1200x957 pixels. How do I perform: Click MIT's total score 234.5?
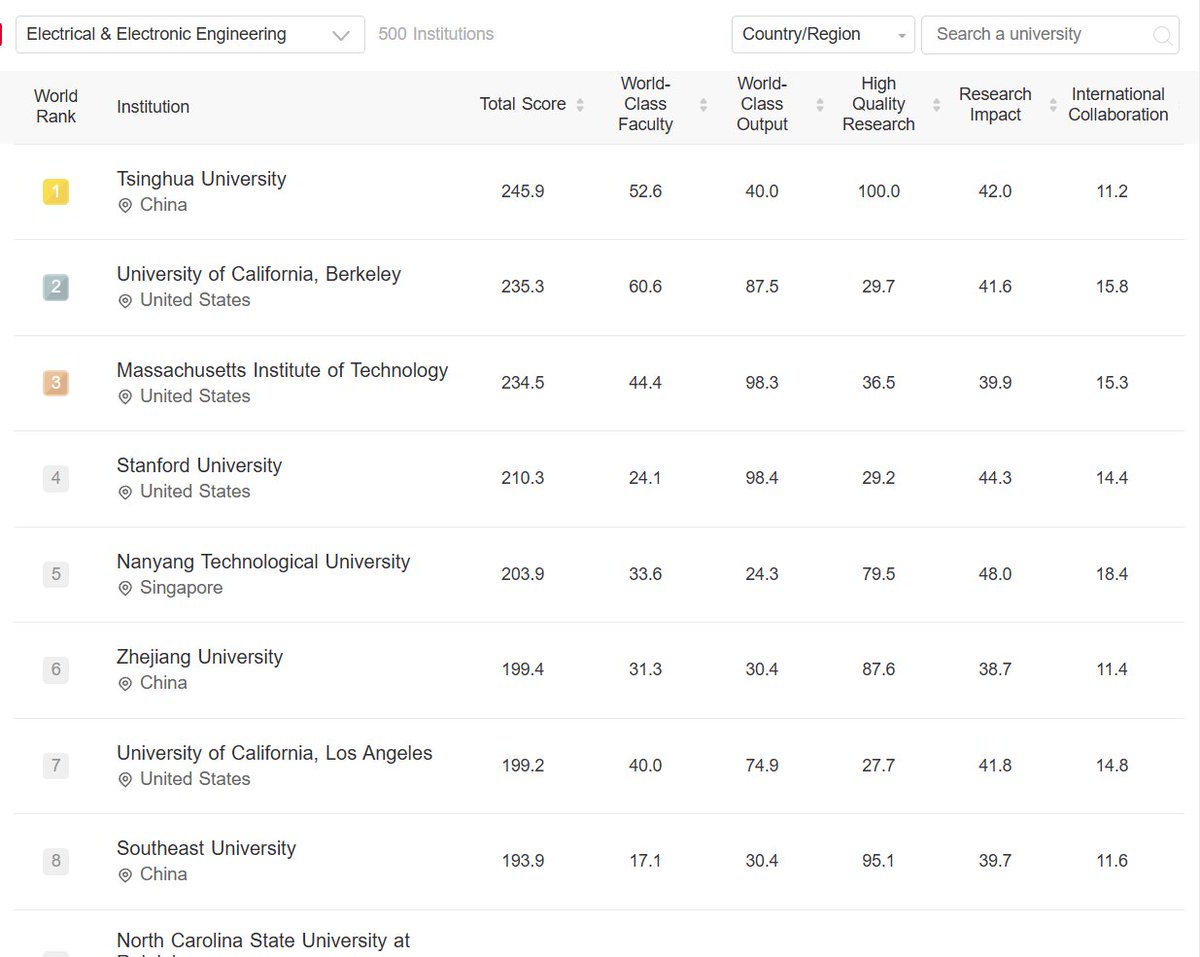tap(523, 383)
